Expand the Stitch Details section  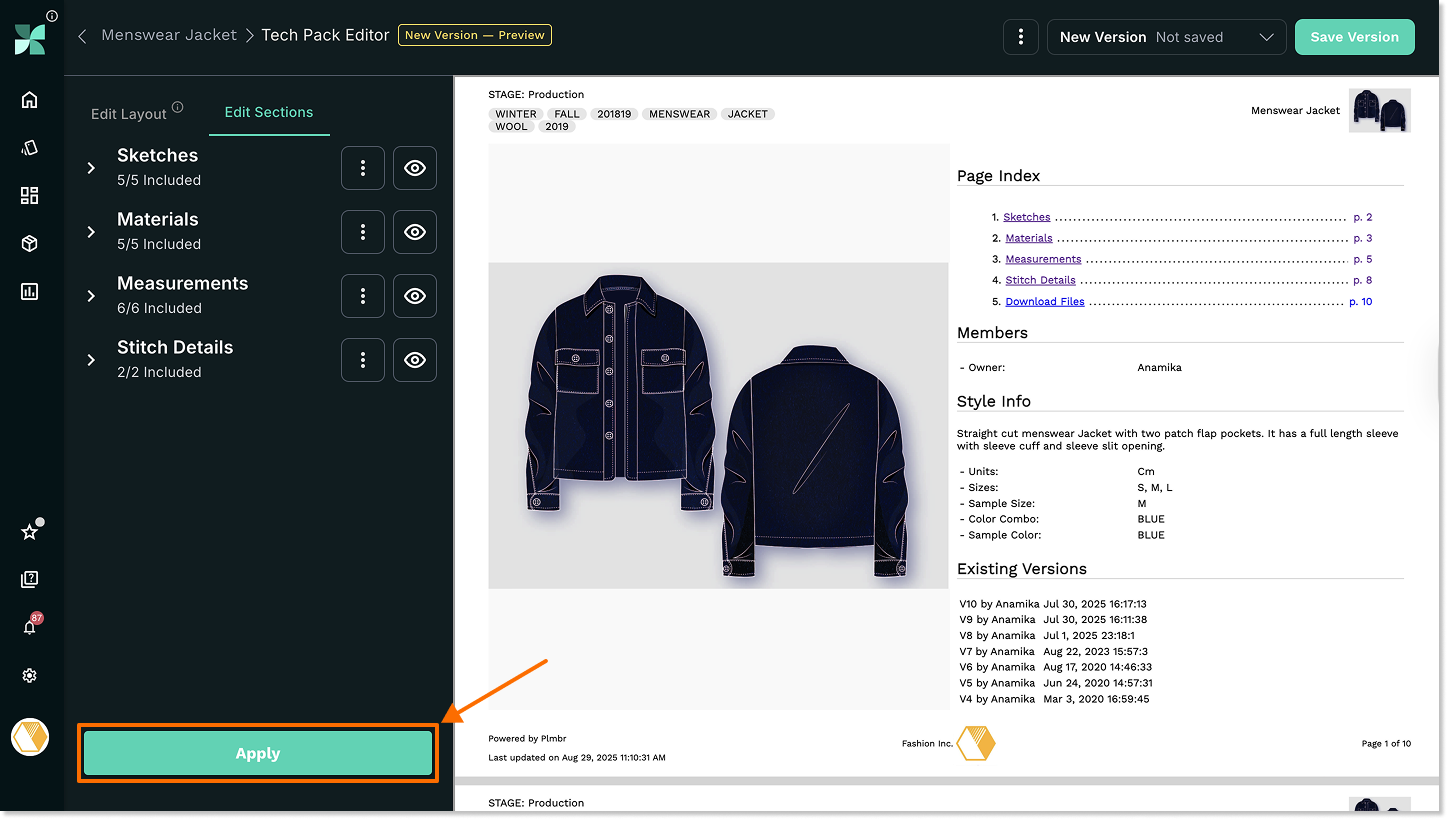pos(91,360)
